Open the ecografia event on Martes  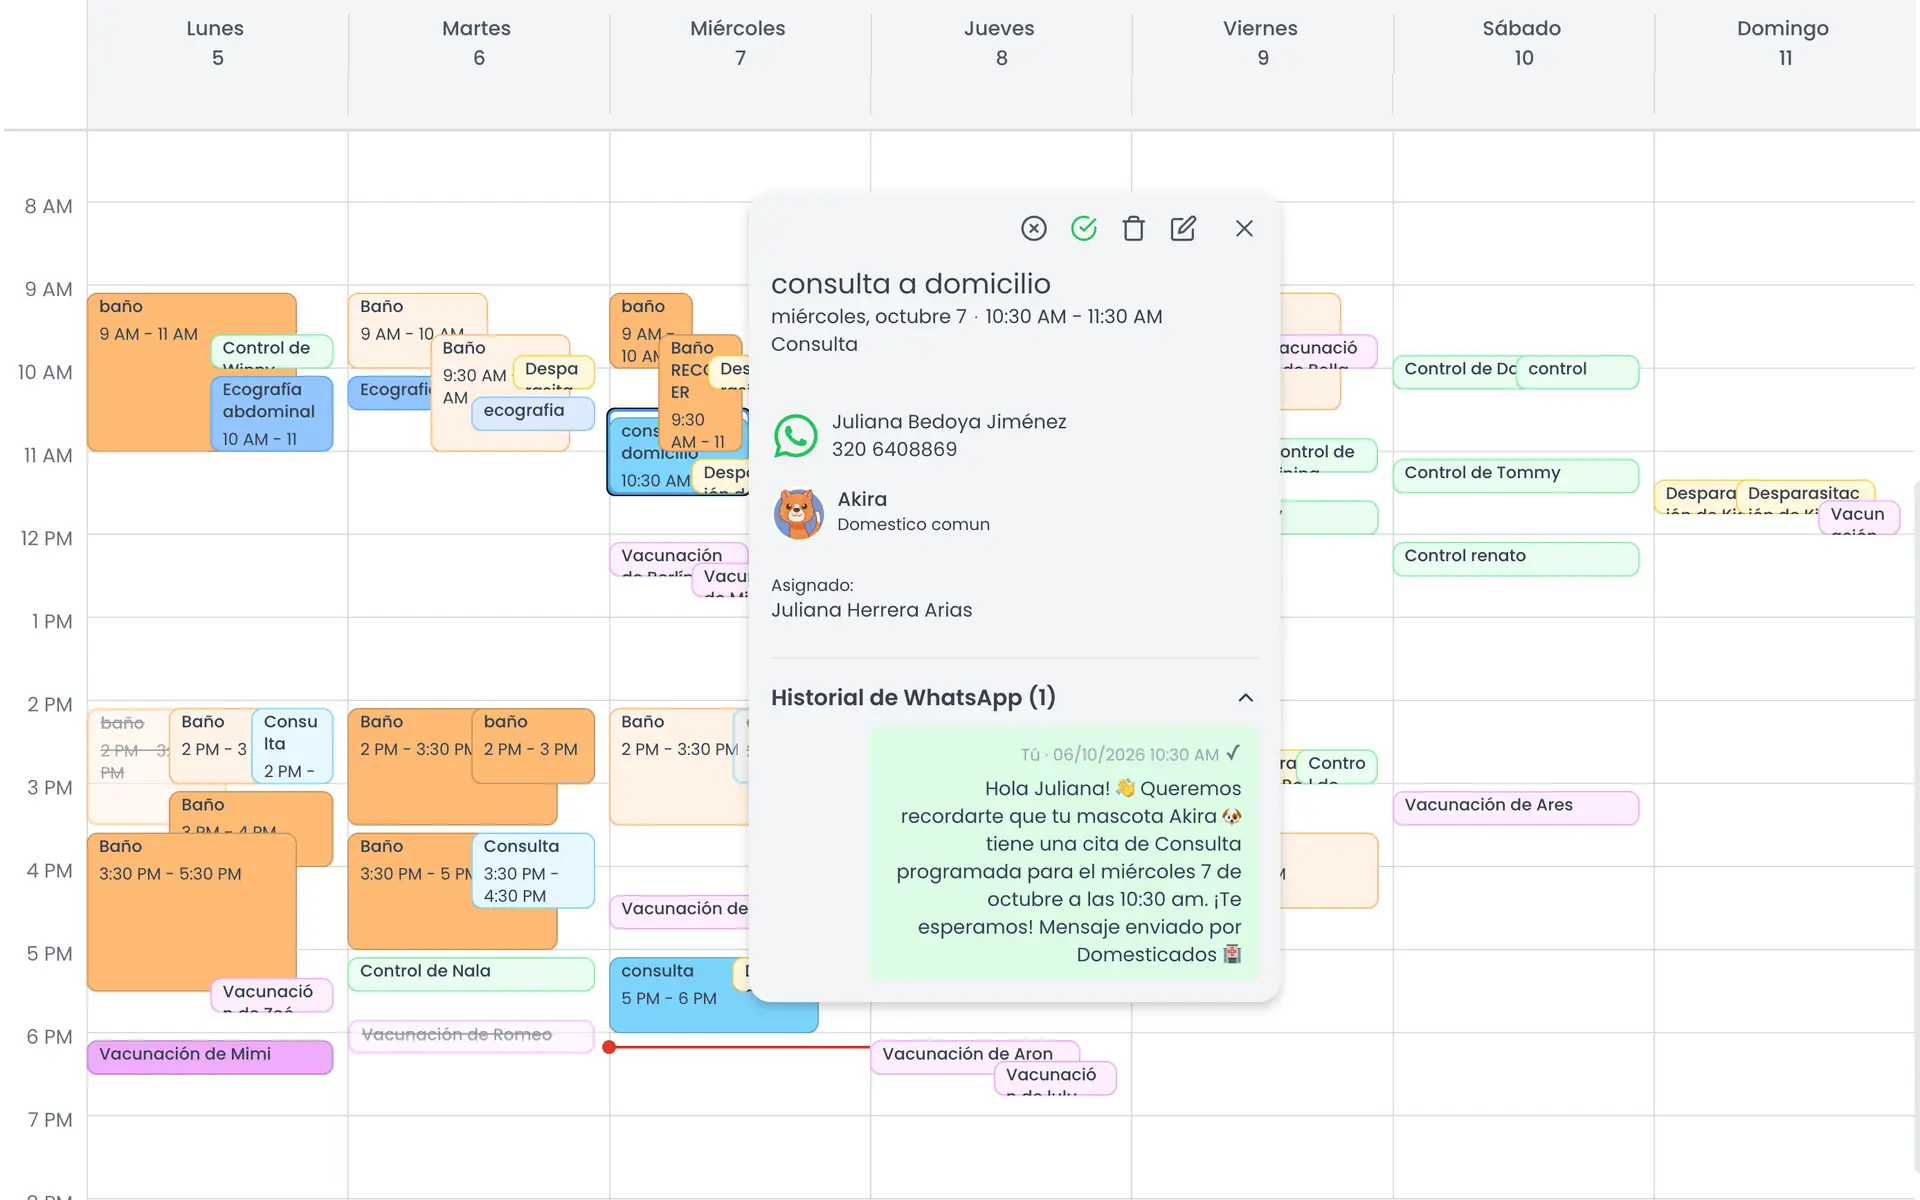coord(532,413)
